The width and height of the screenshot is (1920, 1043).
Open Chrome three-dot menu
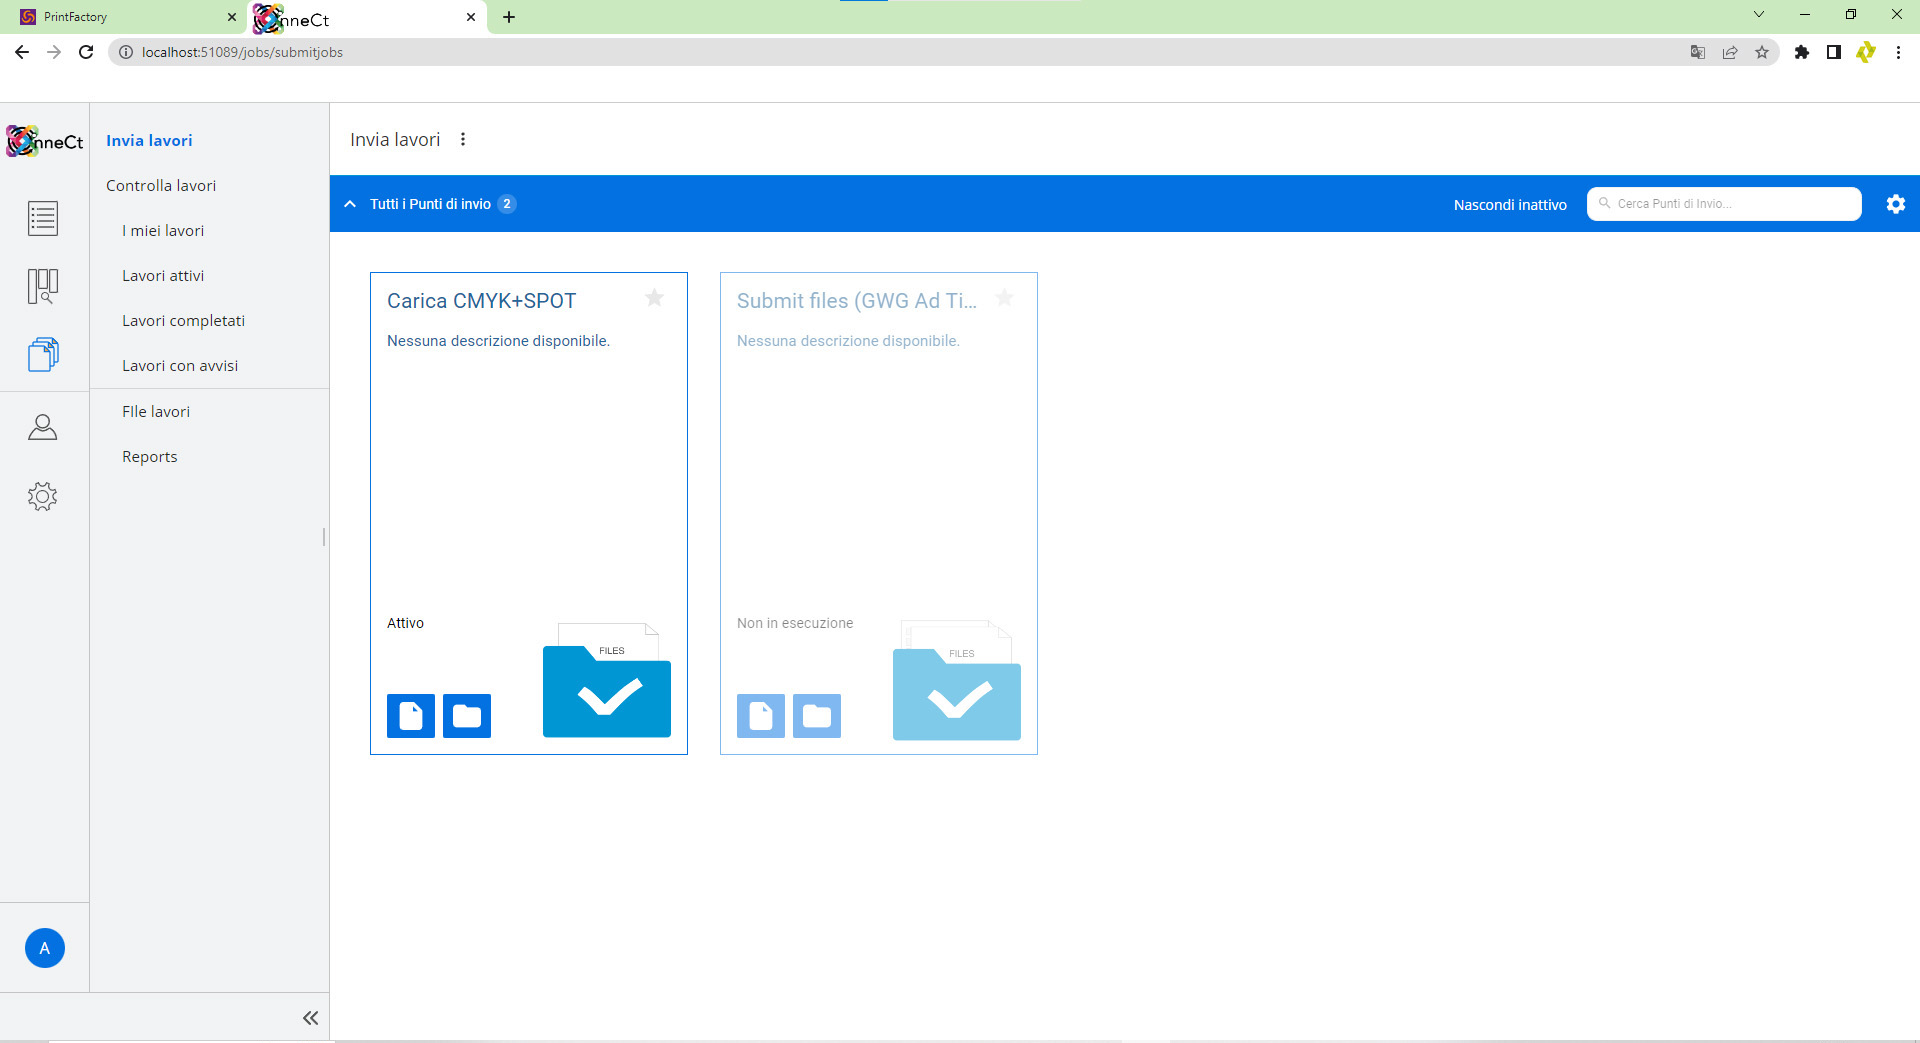click(x=1898, y=52)
